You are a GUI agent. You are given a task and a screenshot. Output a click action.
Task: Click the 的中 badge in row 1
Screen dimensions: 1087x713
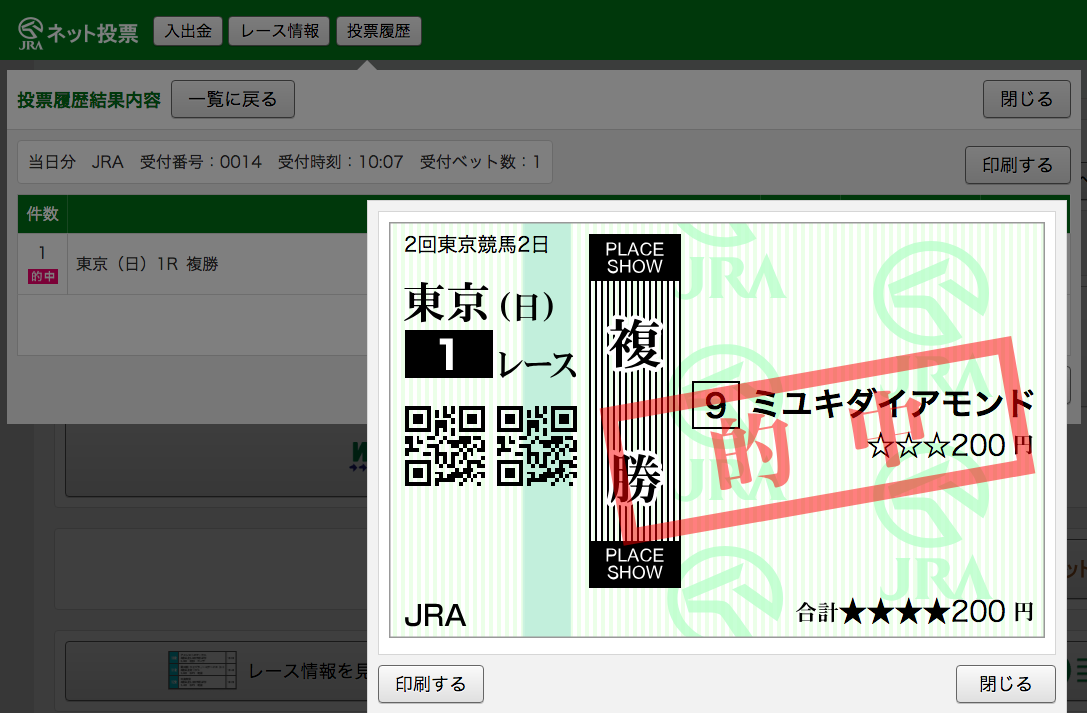(x=42, y=276)
